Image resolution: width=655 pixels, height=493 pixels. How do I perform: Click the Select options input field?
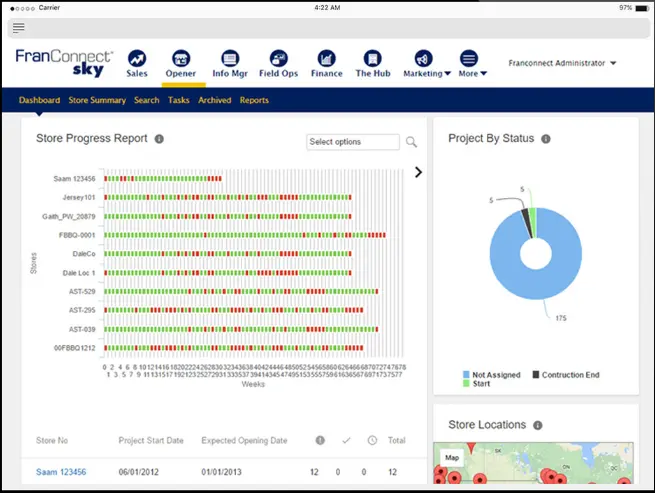pyautogui.click(x=352, y=142)
